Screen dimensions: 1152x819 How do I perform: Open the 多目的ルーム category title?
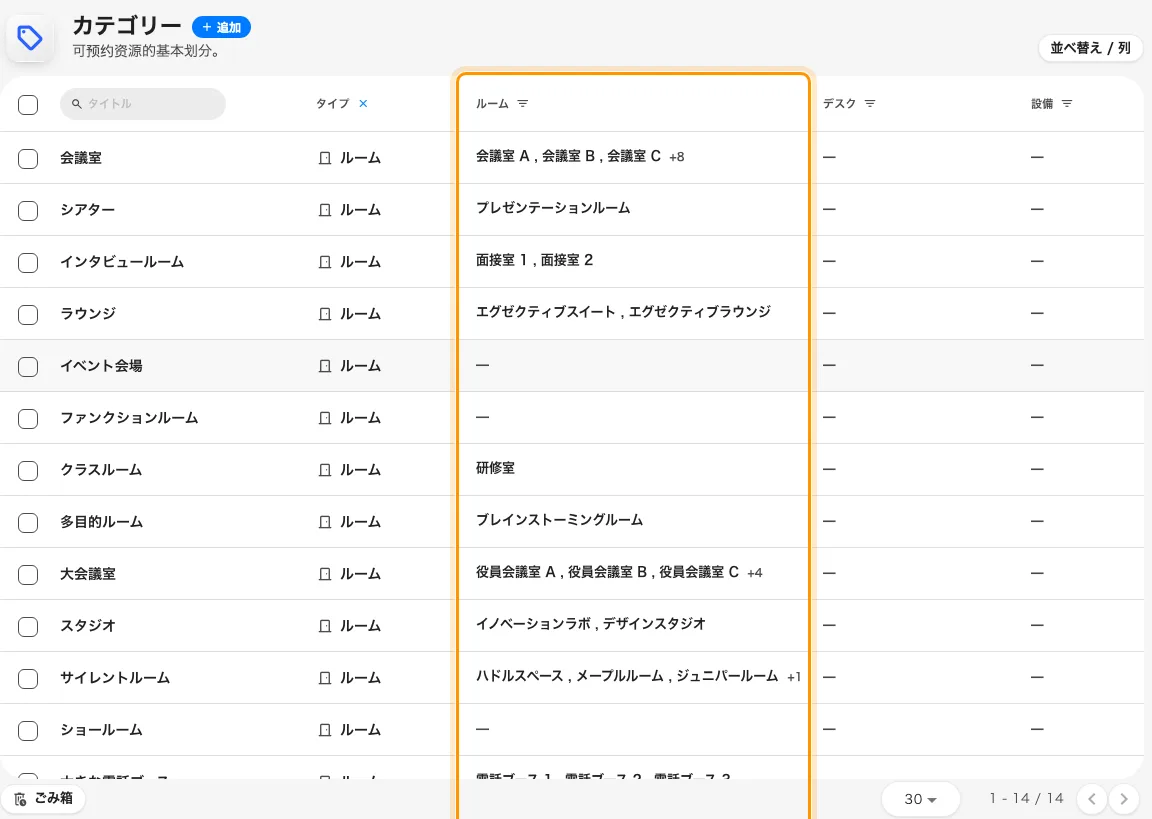[x=101, y=522]
